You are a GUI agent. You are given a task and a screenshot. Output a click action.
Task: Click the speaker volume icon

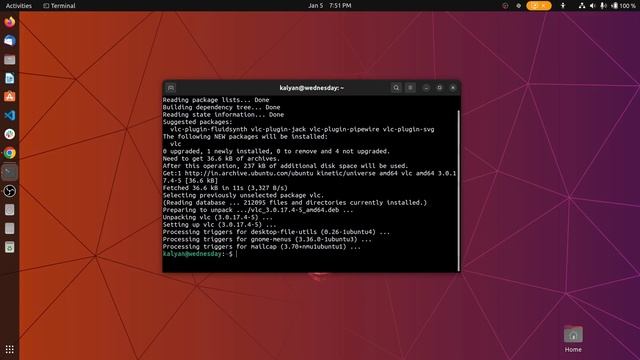tap(593, 6)
